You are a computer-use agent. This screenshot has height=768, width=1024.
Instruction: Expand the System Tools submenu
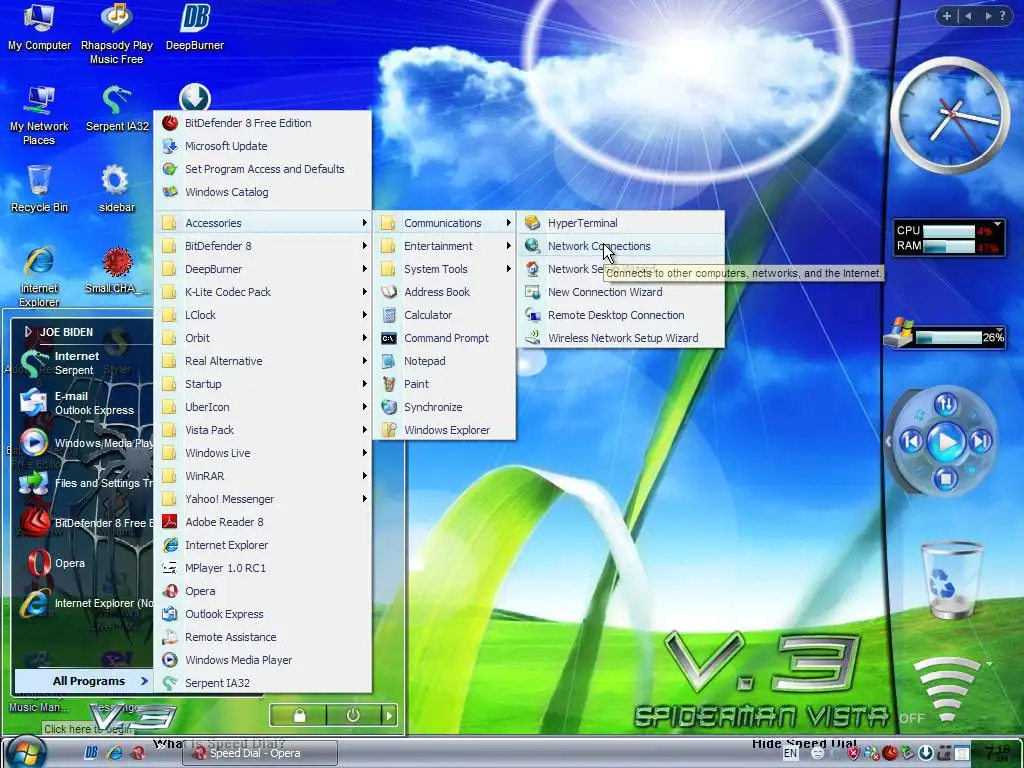point(444,269)
